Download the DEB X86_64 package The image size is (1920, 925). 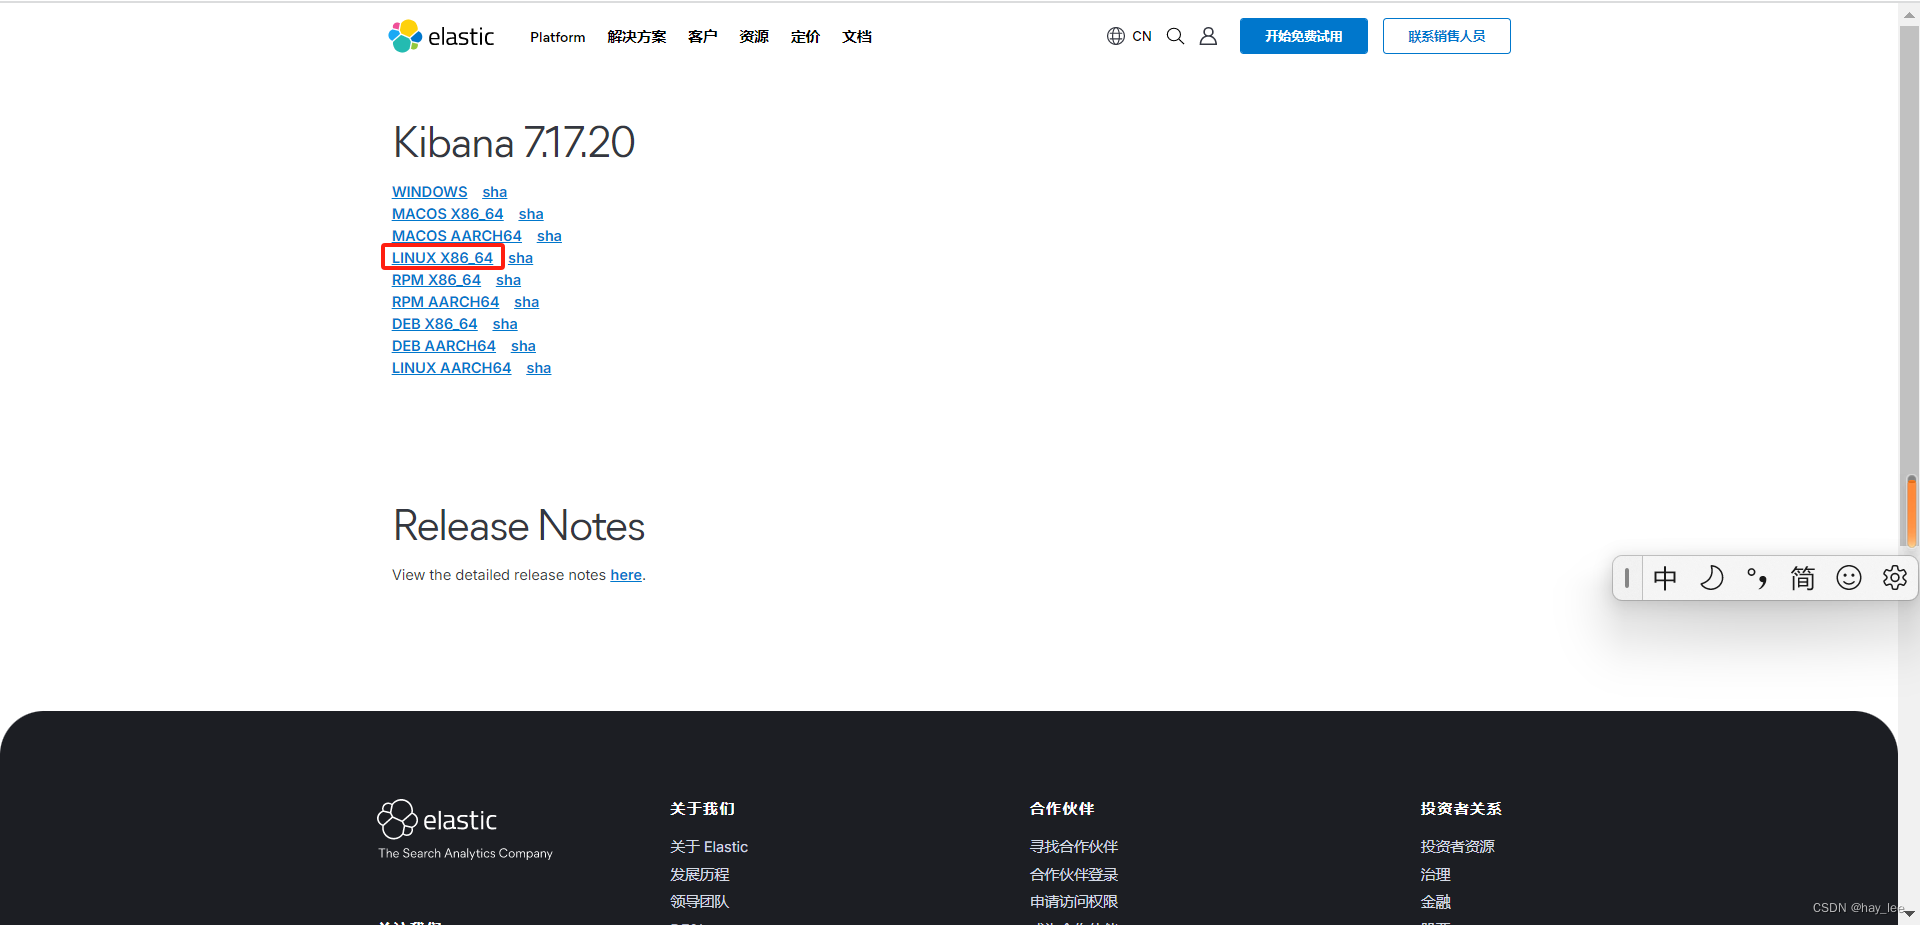pyautogui.click(x=435, y=324)
